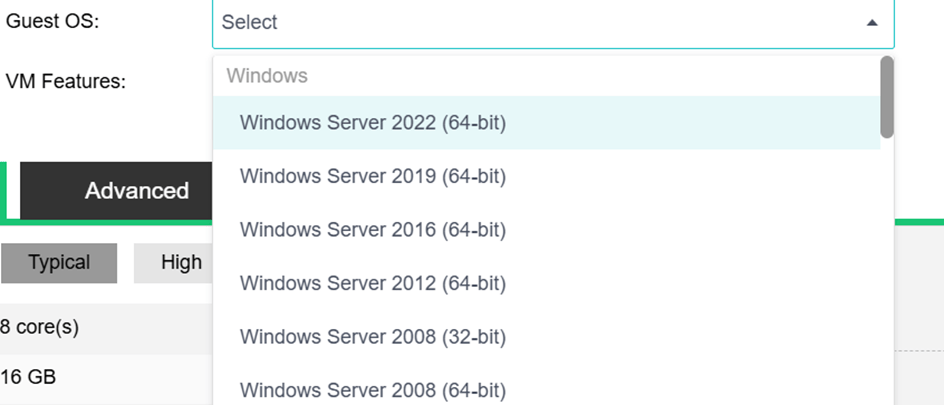Choose Windows Server 2022 (64-bit) option

[373, 123]
